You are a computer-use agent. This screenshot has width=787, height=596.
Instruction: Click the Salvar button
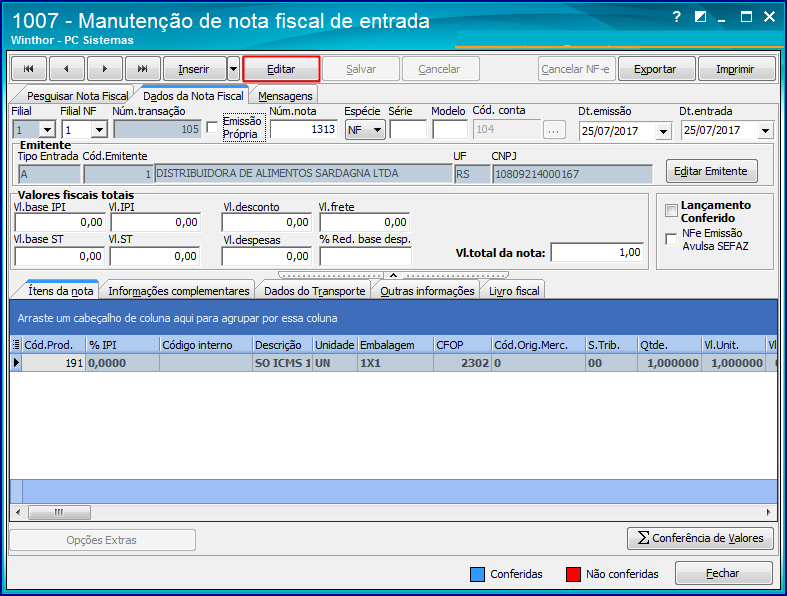(361, 69)
